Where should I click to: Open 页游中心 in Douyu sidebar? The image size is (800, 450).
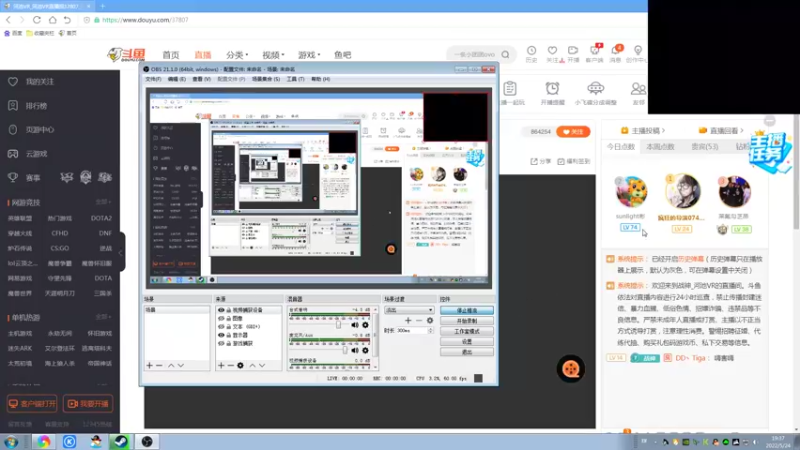point(39,130)
